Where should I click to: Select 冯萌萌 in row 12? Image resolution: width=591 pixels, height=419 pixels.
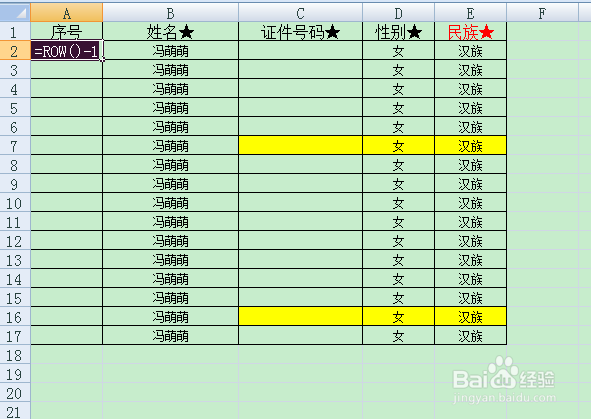[x=170, y=240]
